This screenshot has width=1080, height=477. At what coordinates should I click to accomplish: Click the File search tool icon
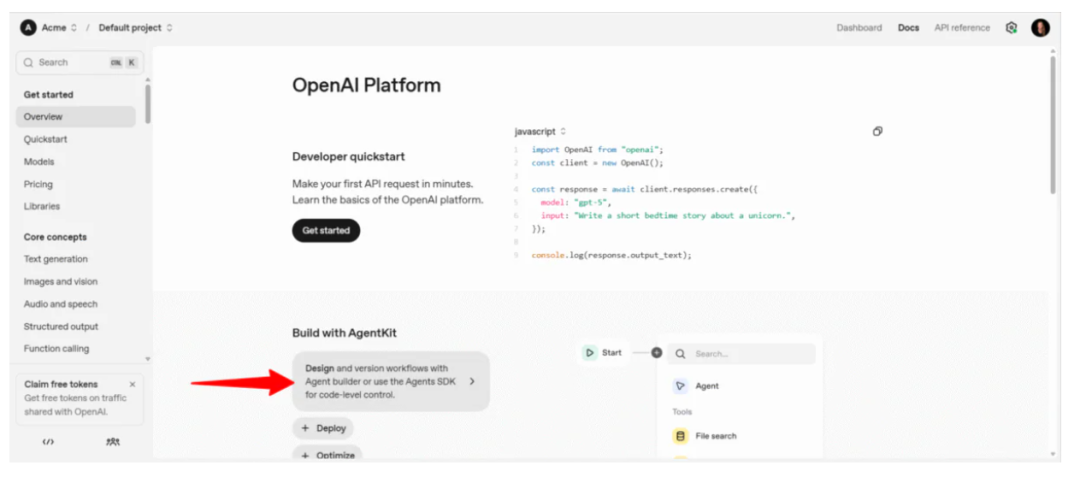tap(681, 436)
